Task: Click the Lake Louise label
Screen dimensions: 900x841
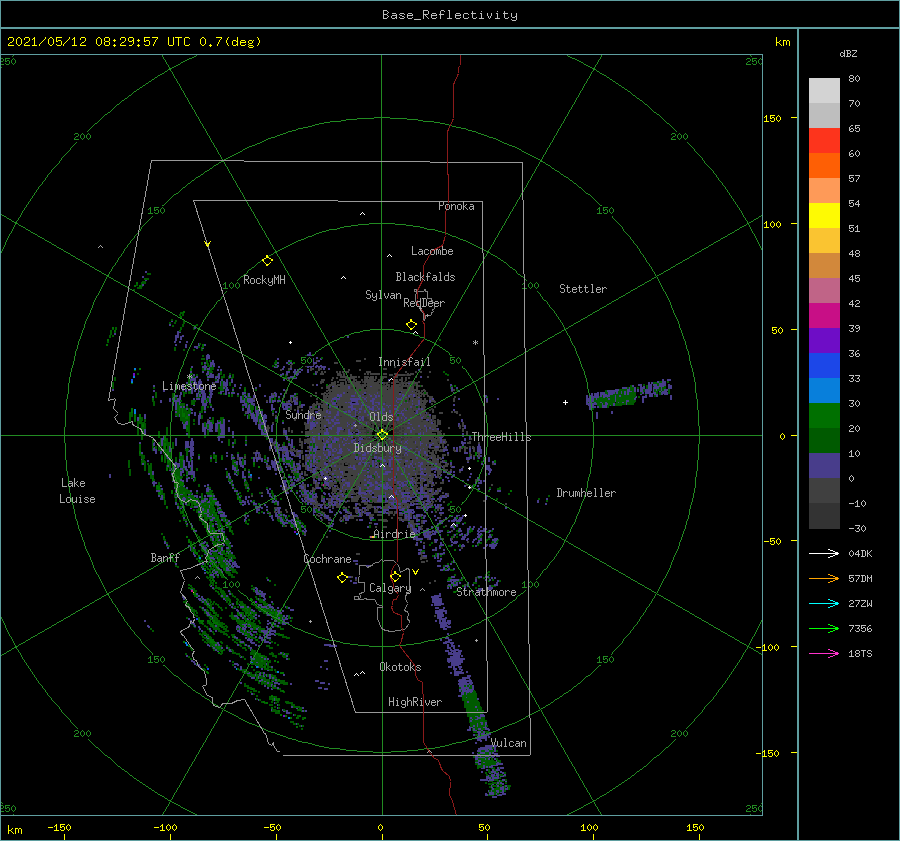Action: coord(77,491)
